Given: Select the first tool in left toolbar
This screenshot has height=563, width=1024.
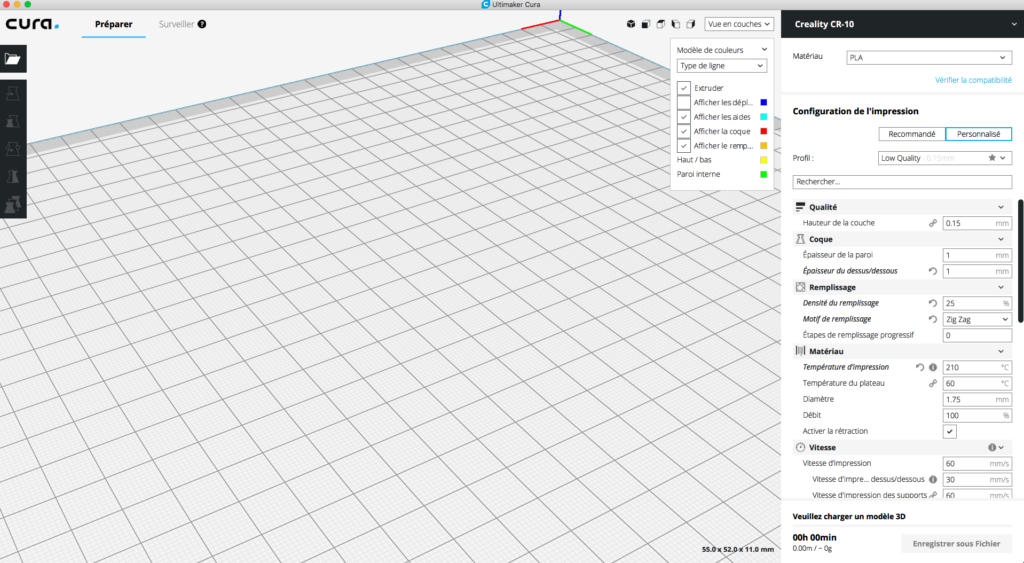Looking at the screenshot, I should pos(13,95).
